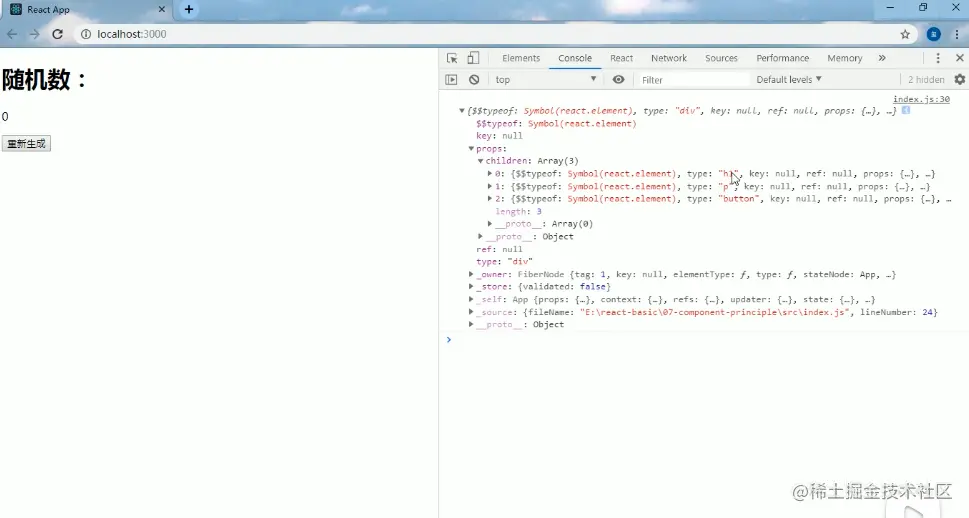This screenshot has width=969, height=518.
Task: Switch to the Sources tab
Action: point(721,58)
